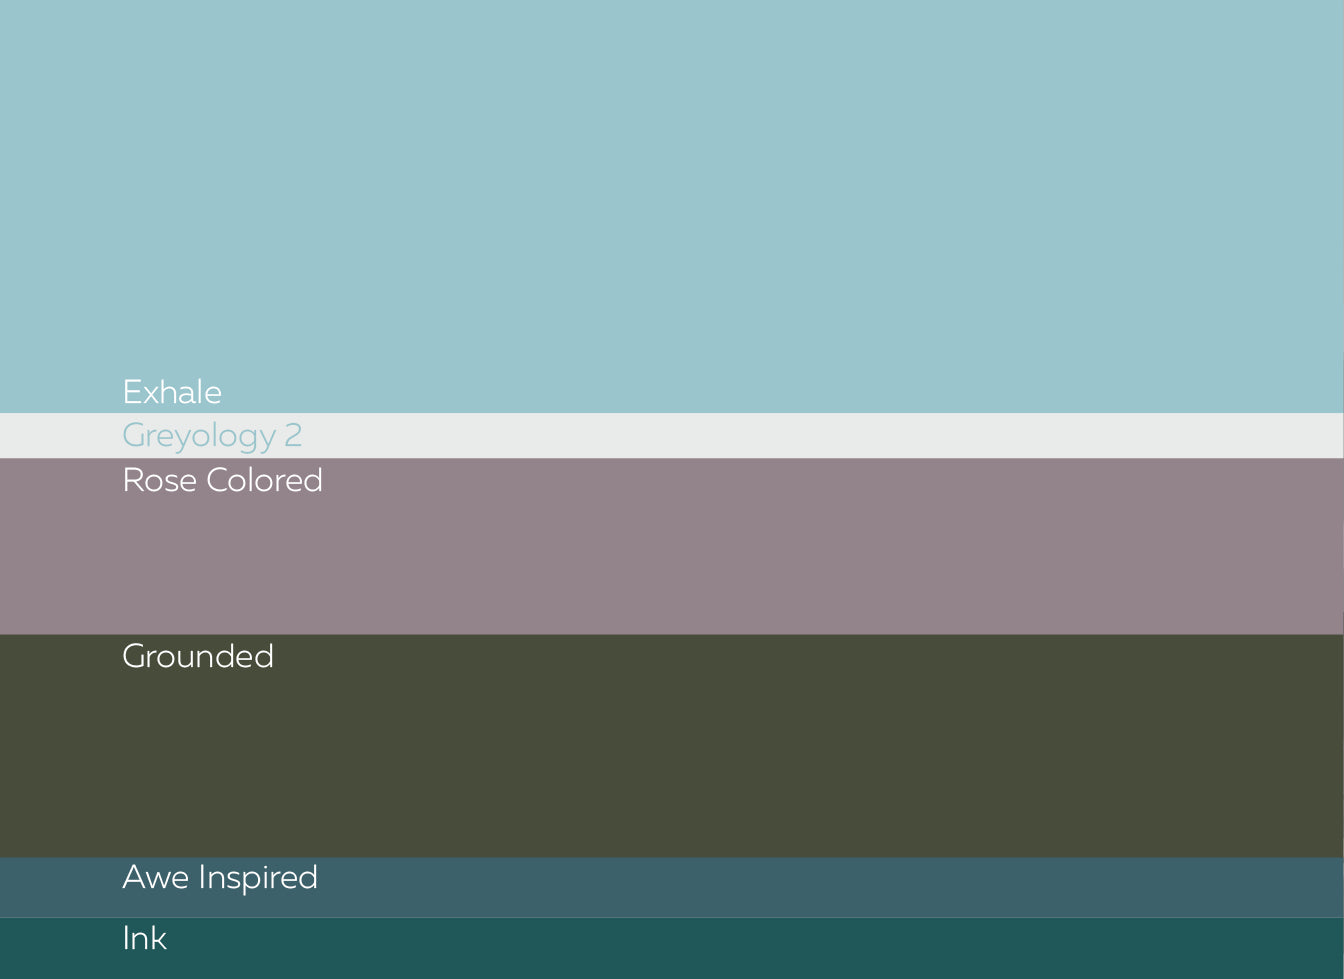Click the "Grounded" text label
This screenshot has height=979, width=1344.
[198, 656]
